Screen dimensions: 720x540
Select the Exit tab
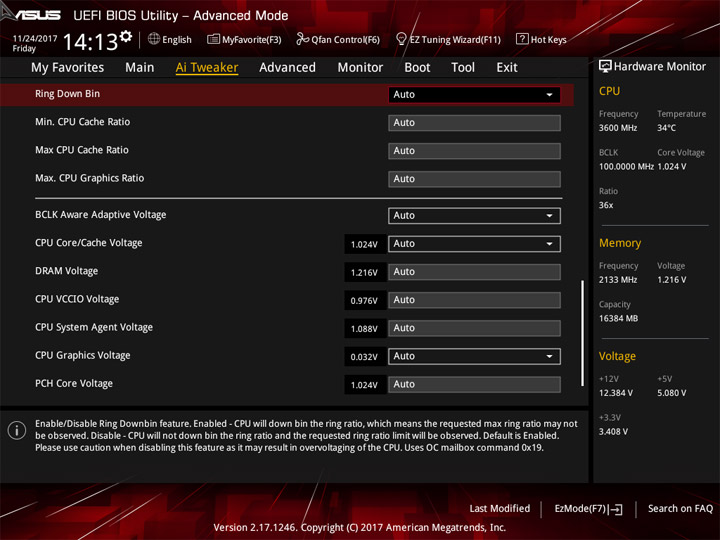[507, 68]
